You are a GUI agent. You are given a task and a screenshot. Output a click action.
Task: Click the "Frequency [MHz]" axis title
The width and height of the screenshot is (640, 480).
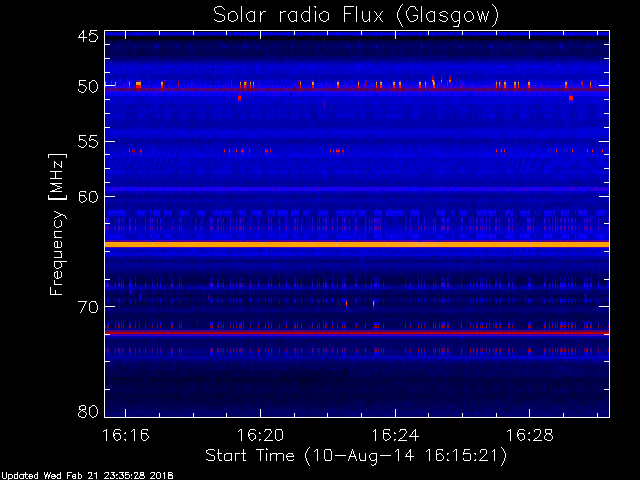pyautogui.click(x=57, y=224)
